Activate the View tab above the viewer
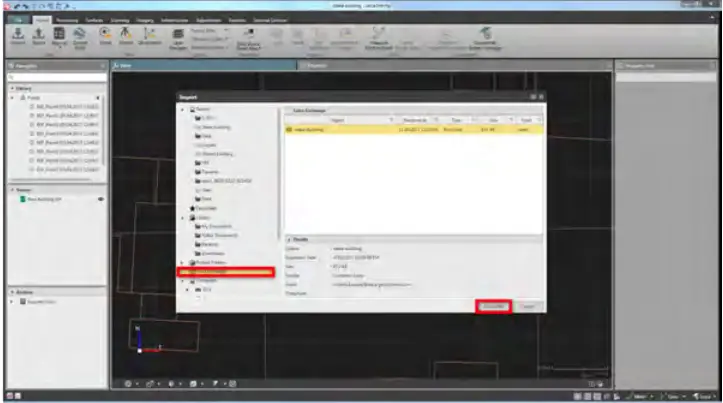The image size is (723, 403). coord(203,65)
